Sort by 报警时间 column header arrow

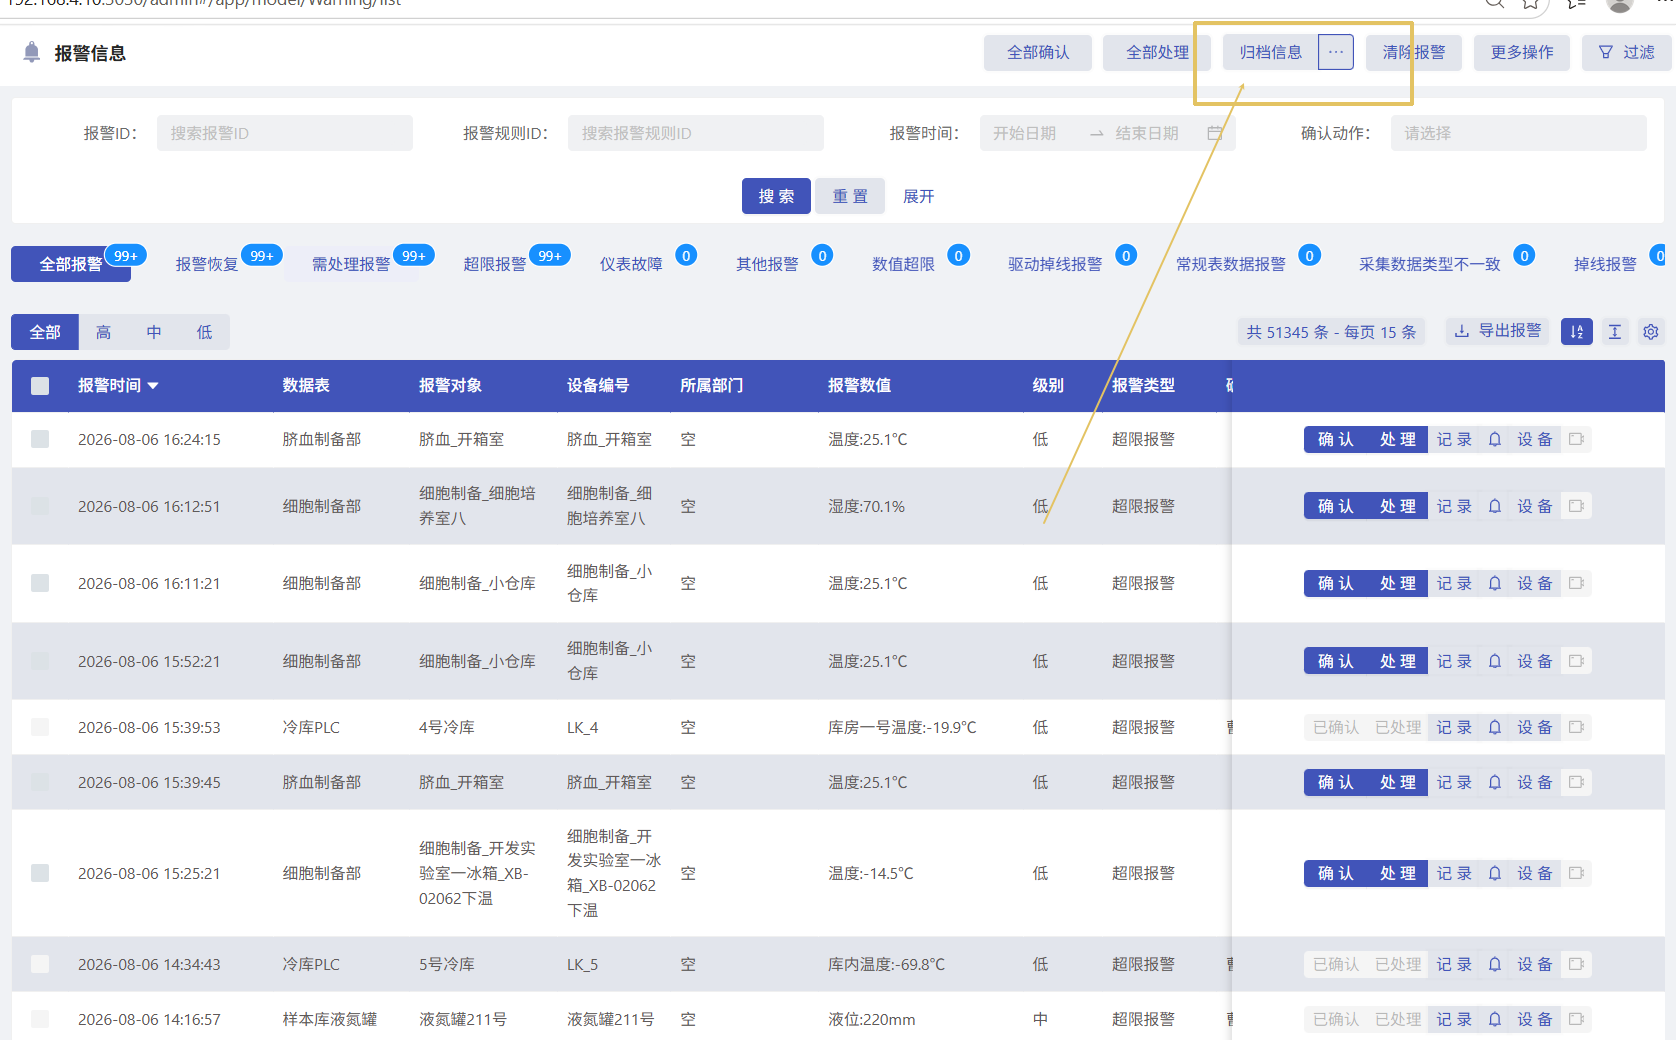point(153,386)
